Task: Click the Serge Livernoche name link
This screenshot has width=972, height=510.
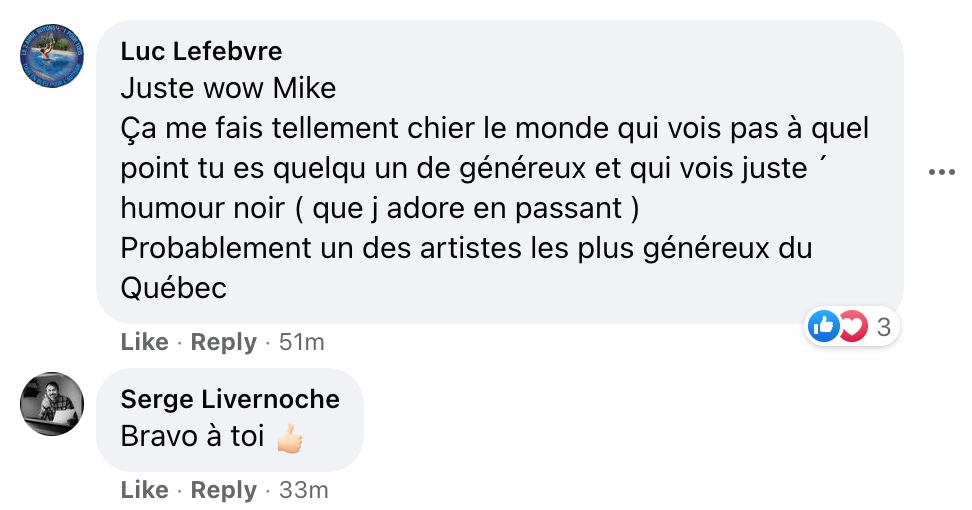Action: [230, 400]
